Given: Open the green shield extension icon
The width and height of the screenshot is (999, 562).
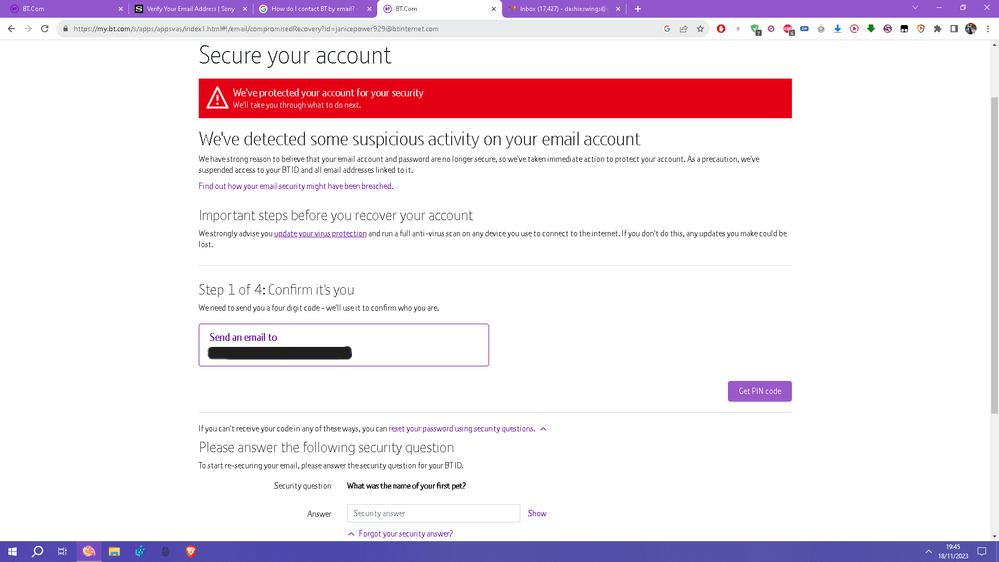Looking at the screenshot, I should pos(755,29).
